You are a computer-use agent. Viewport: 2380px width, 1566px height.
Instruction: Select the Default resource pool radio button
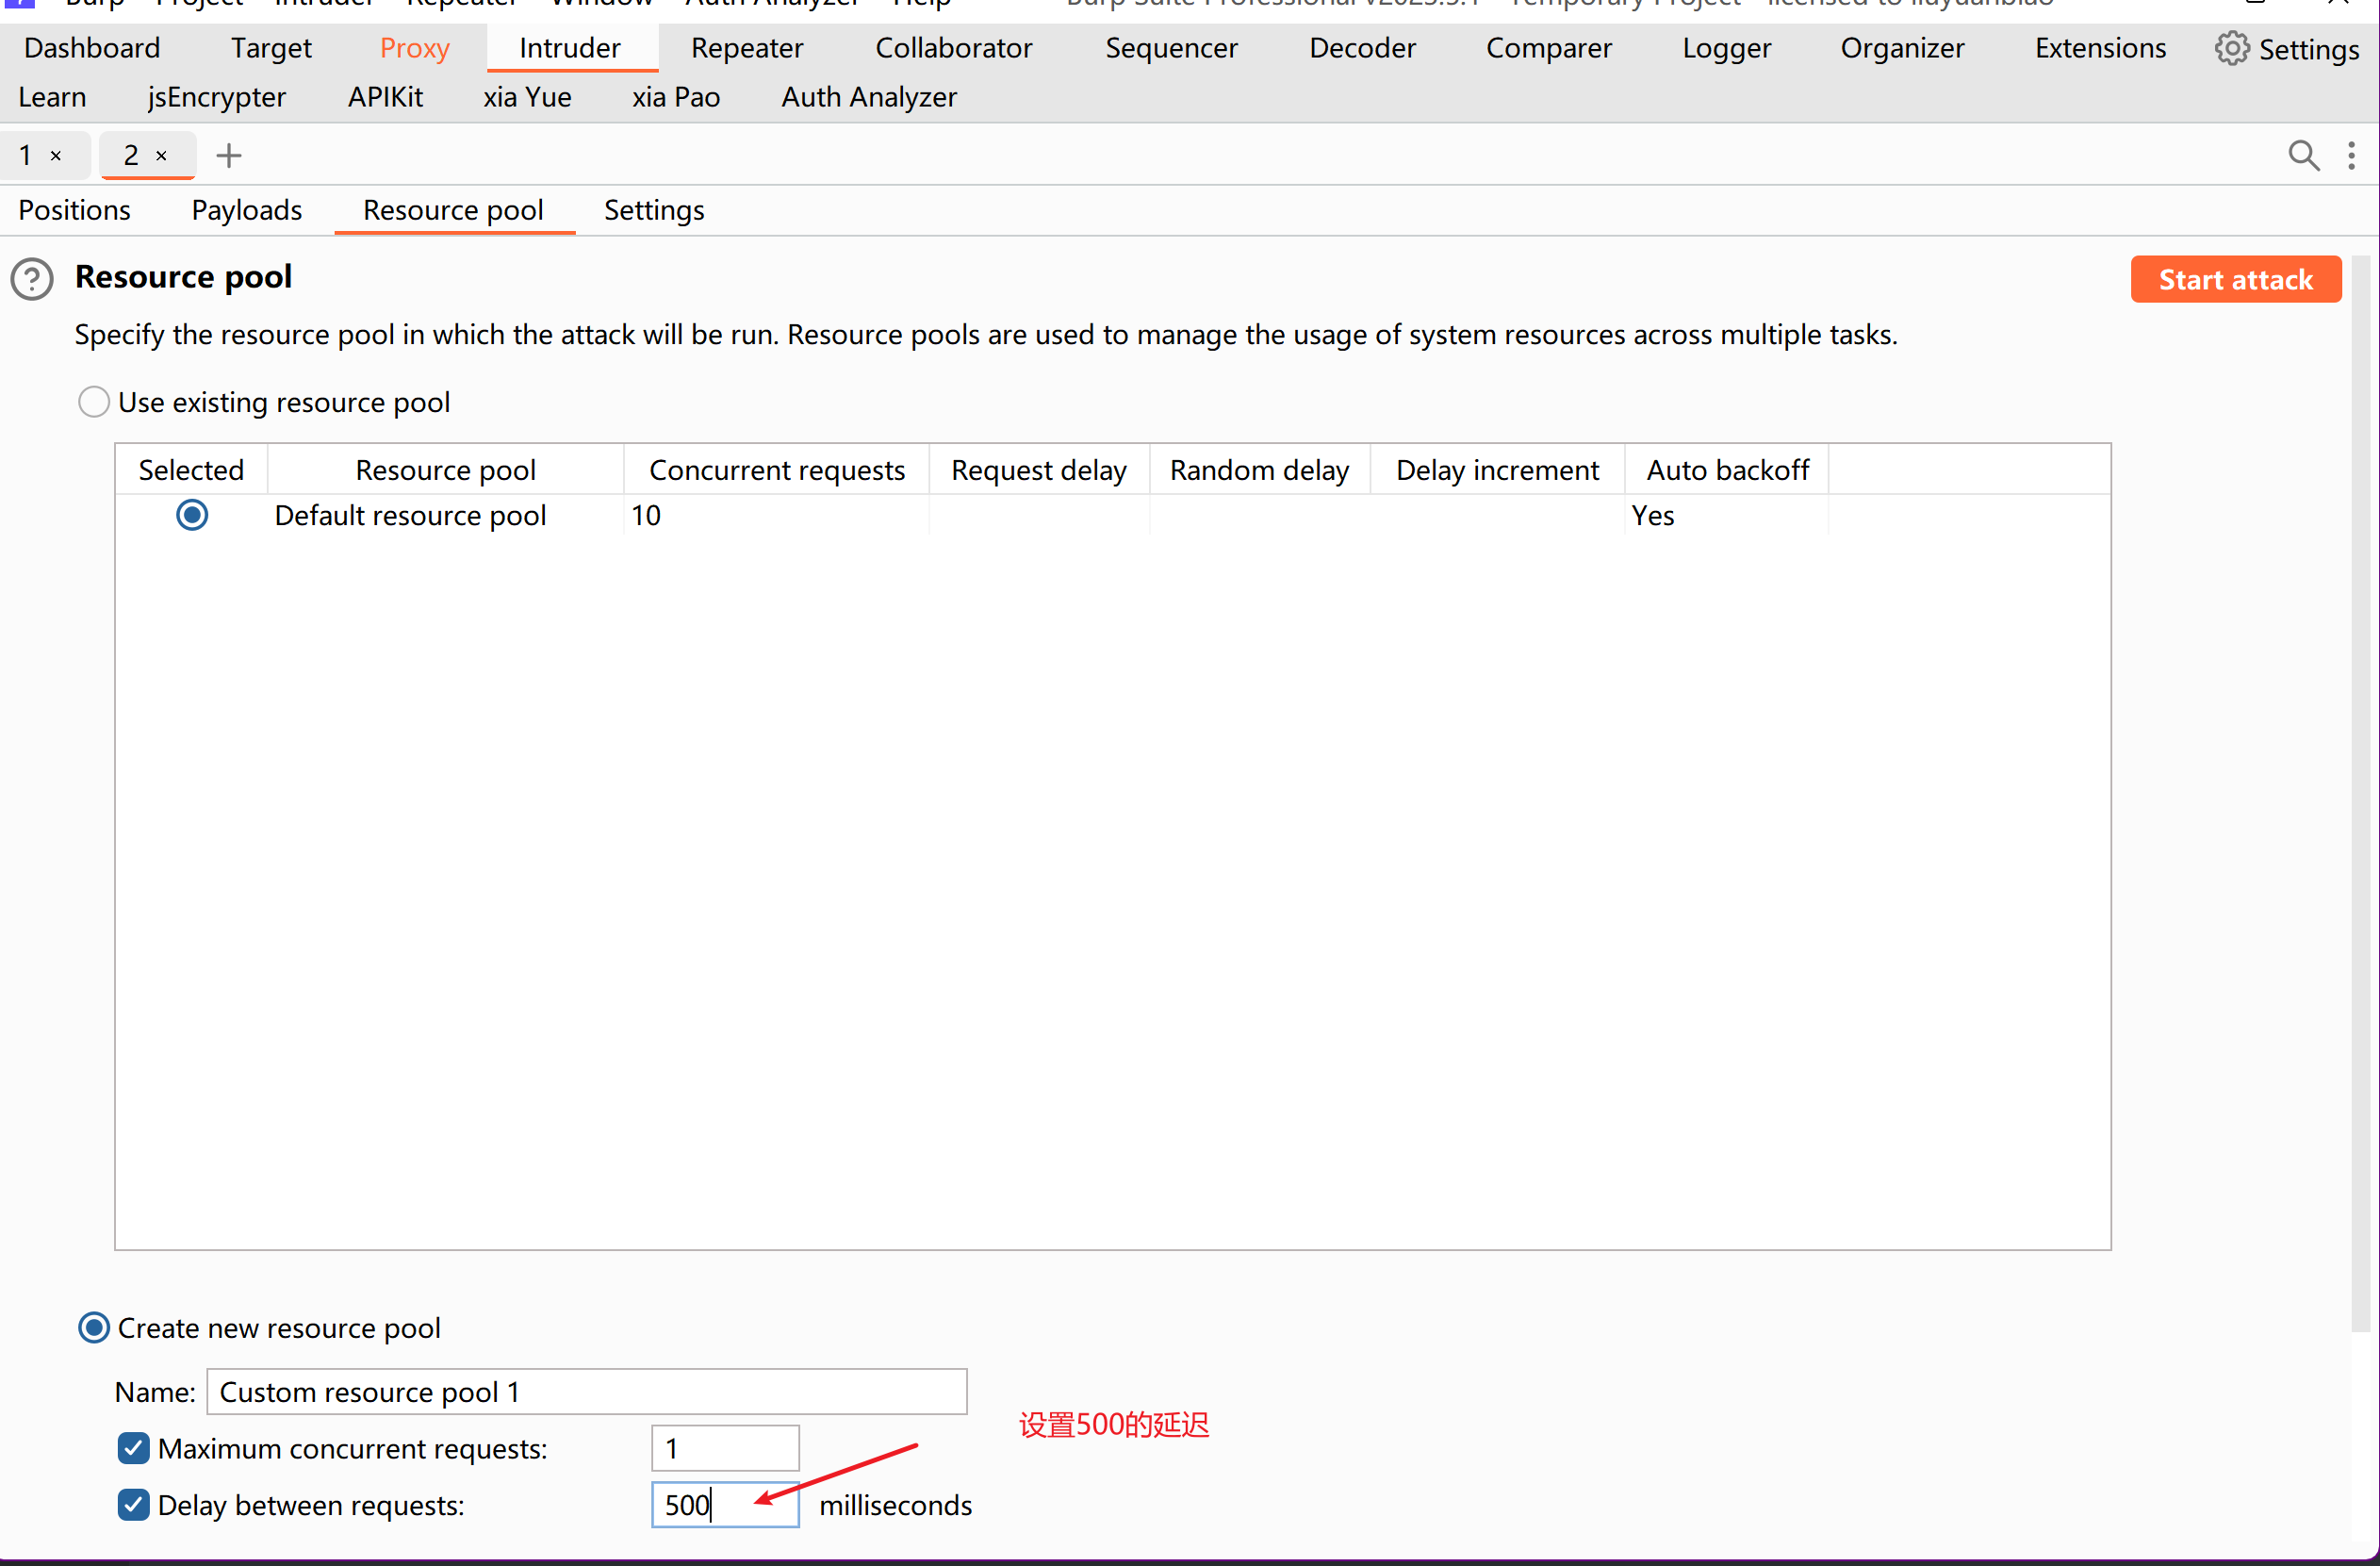[192, 515]
